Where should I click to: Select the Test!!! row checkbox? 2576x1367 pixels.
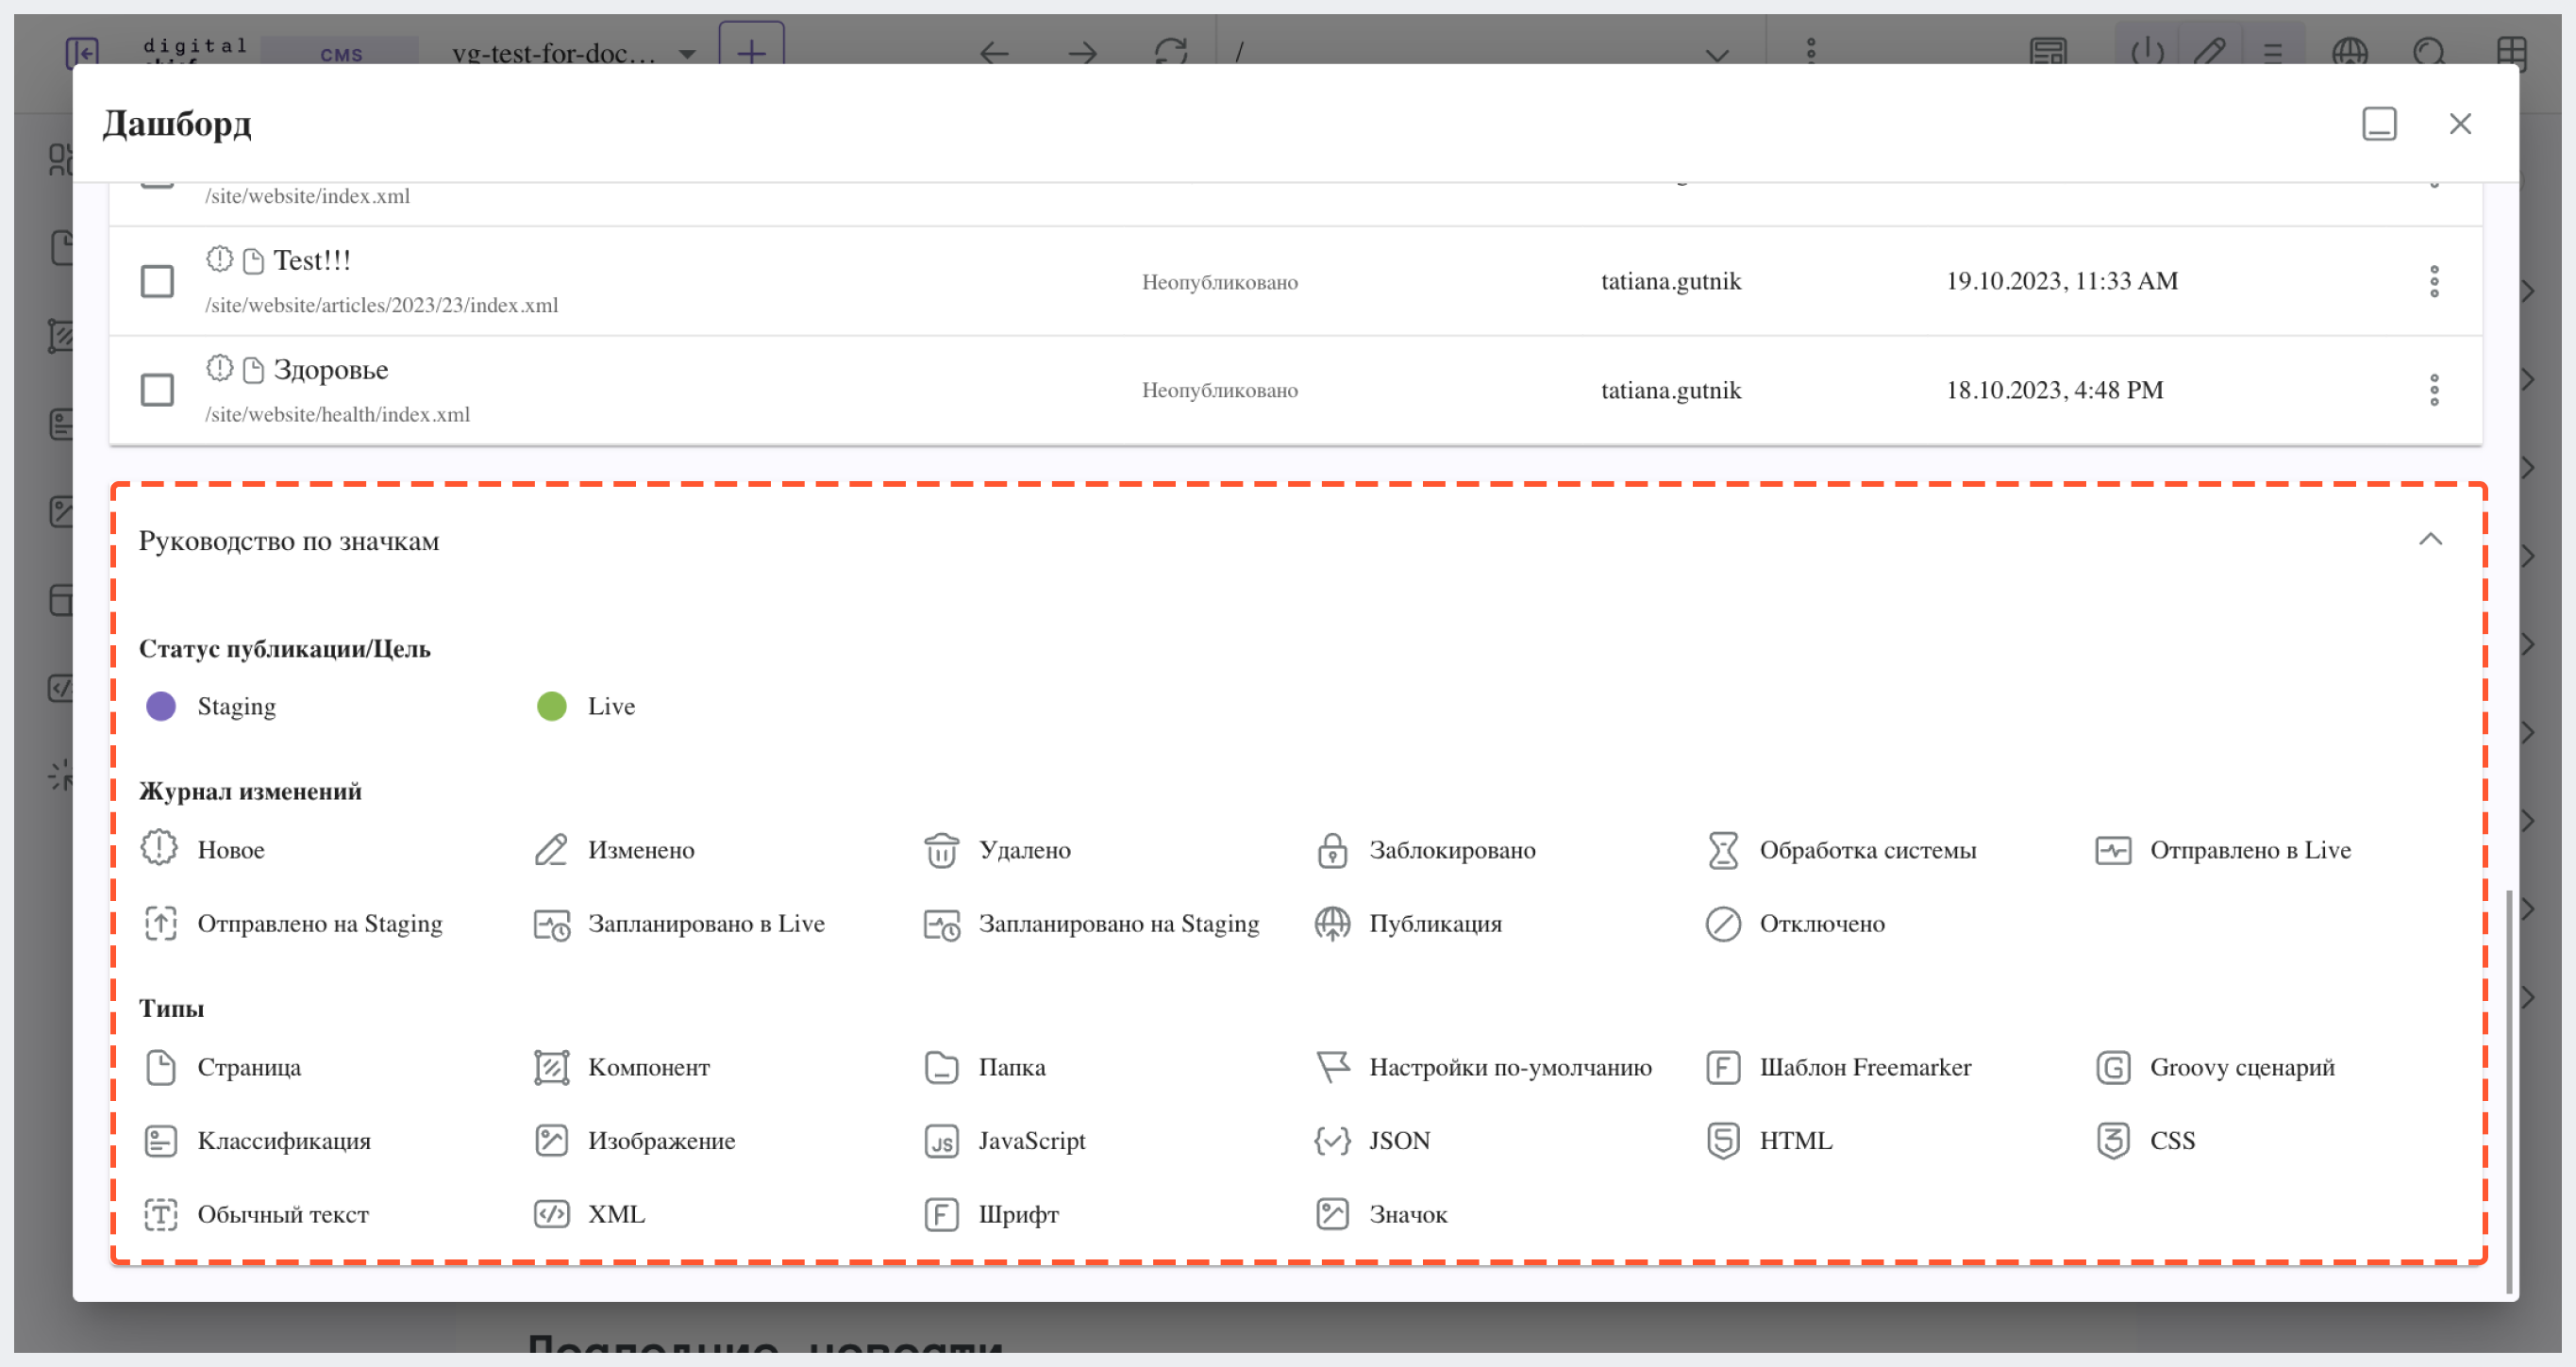tap(157, 281)
